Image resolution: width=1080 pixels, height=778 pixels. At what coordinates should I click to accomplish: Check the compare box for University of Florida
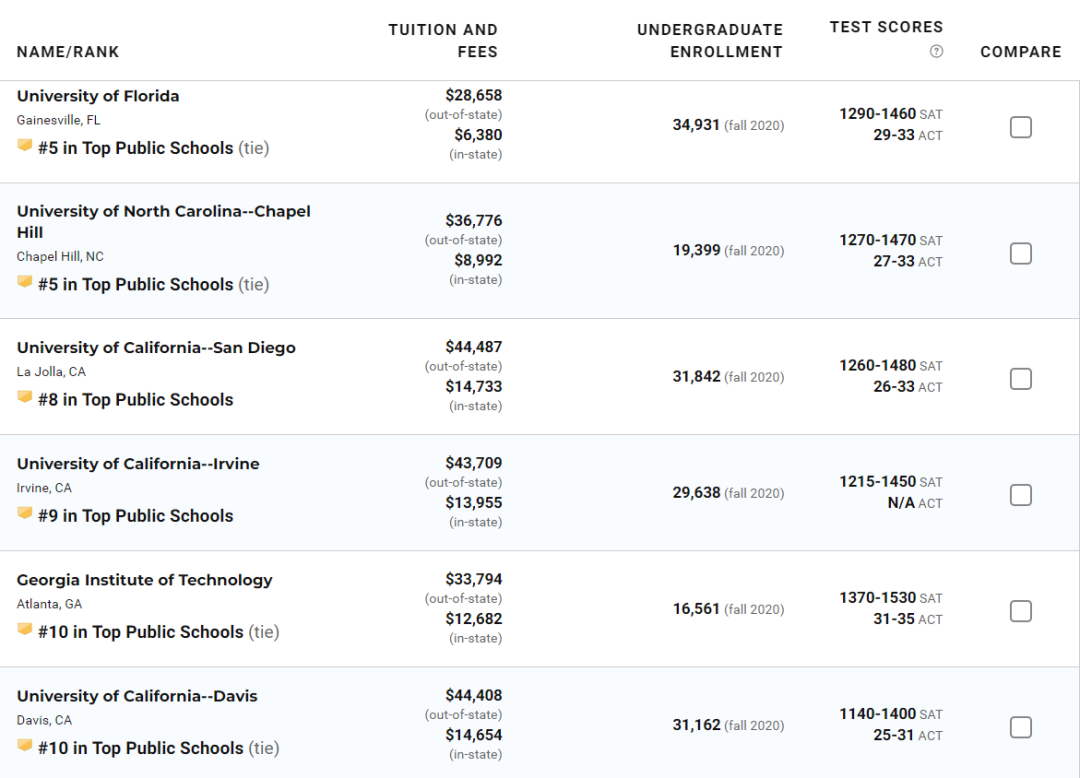point(1021,127)
